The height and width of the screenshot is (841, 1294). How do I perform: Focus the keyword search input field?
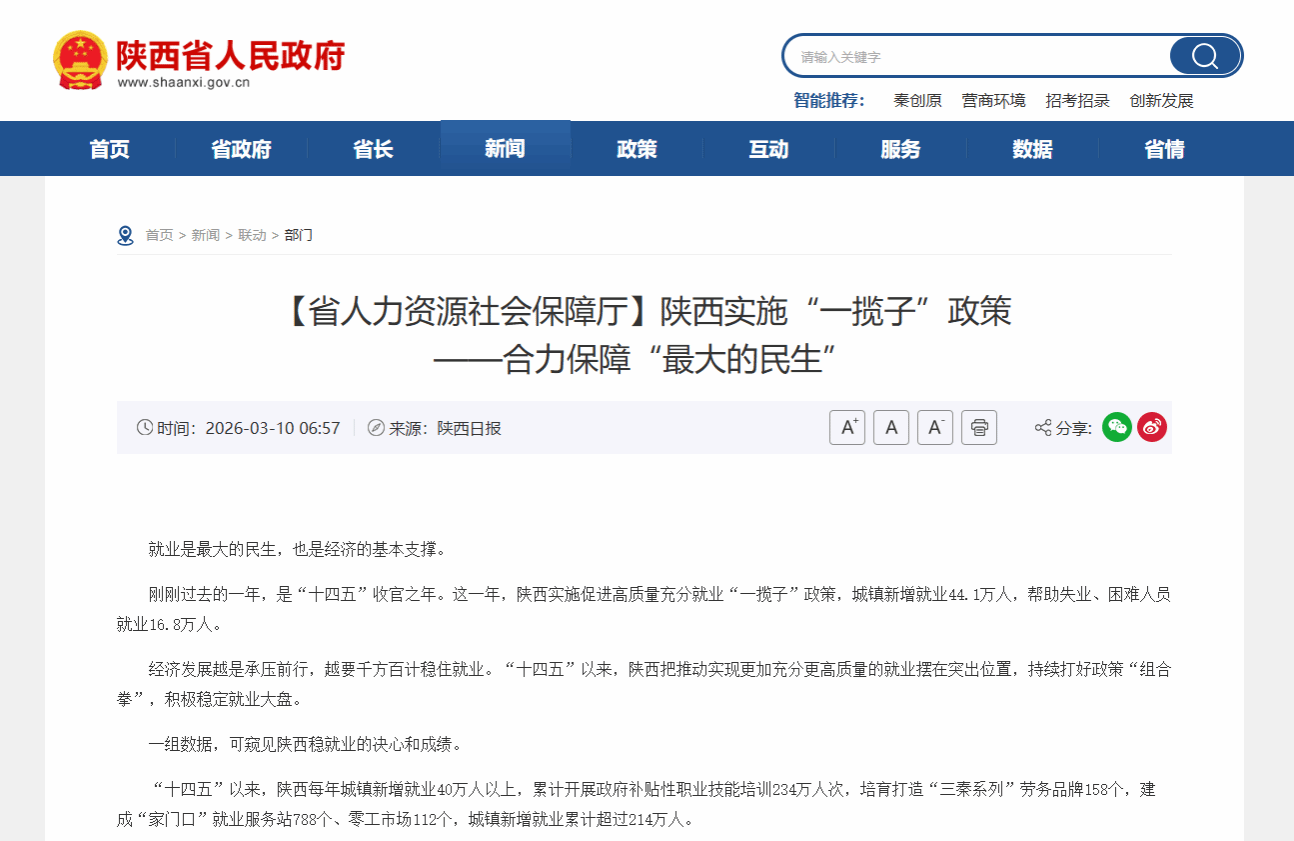[x=975, y=57]
